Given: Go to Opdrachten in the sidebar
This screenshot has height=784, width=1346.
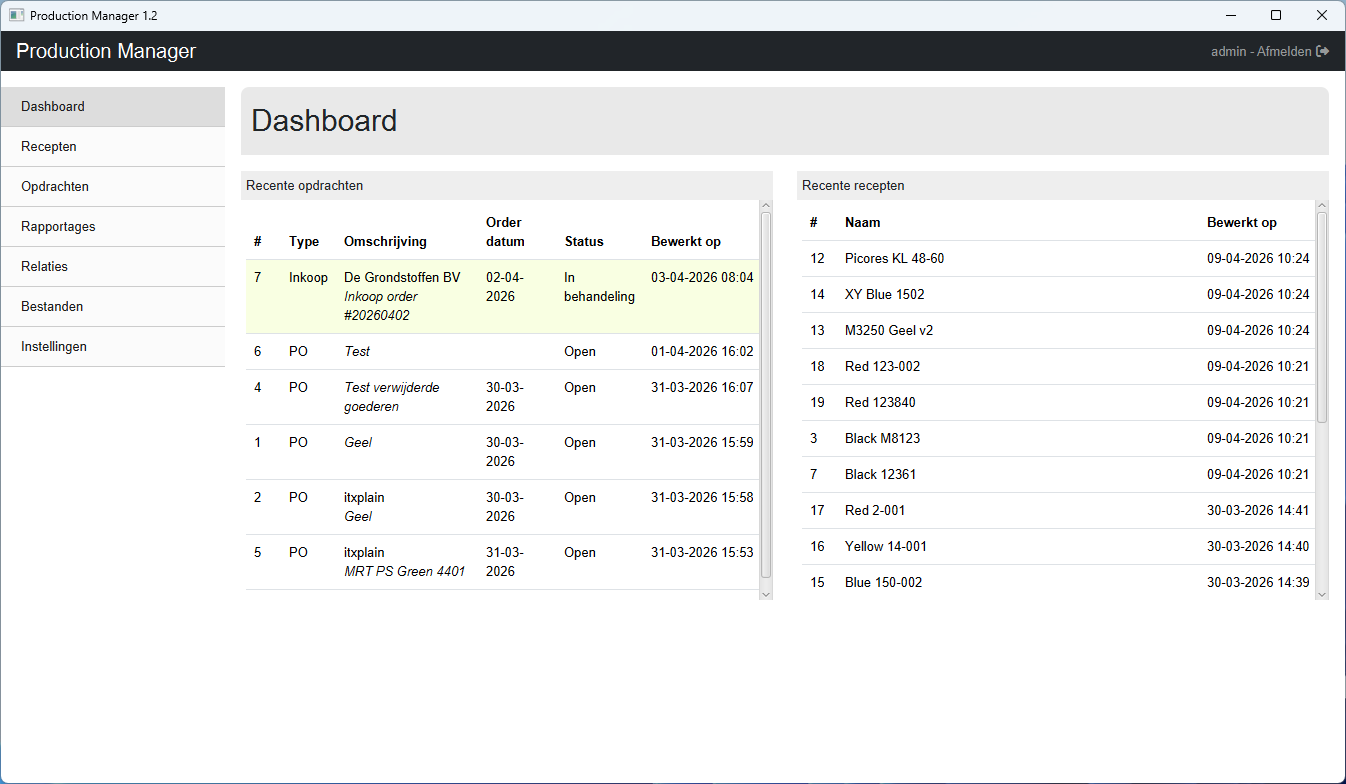Looking at the screenshot, I should [55, 187].
